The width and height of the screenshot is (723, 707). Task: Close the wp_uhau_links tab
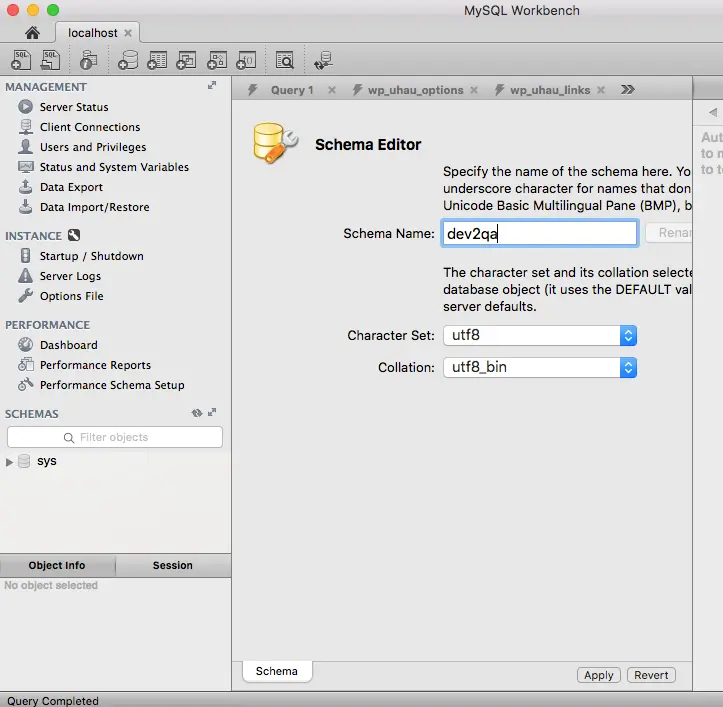click(601, 90)
